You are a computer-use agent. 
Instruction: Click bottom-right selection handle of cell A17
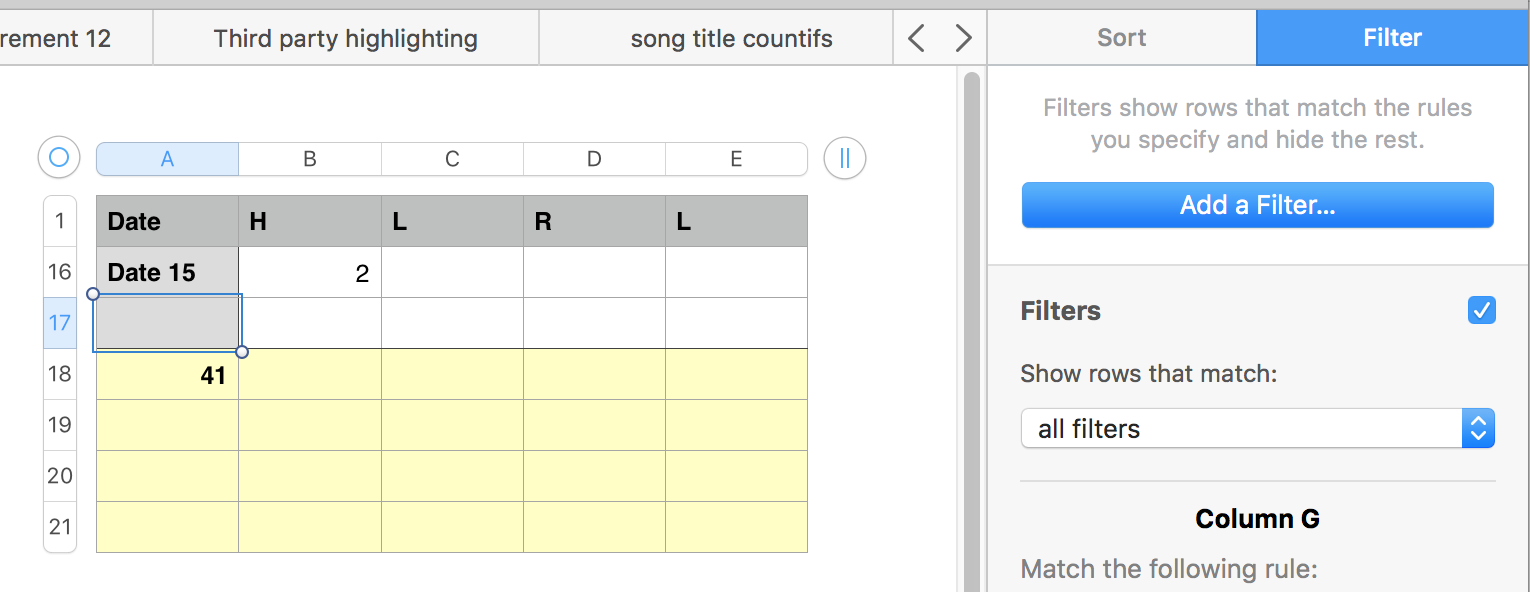pos(241,351)
